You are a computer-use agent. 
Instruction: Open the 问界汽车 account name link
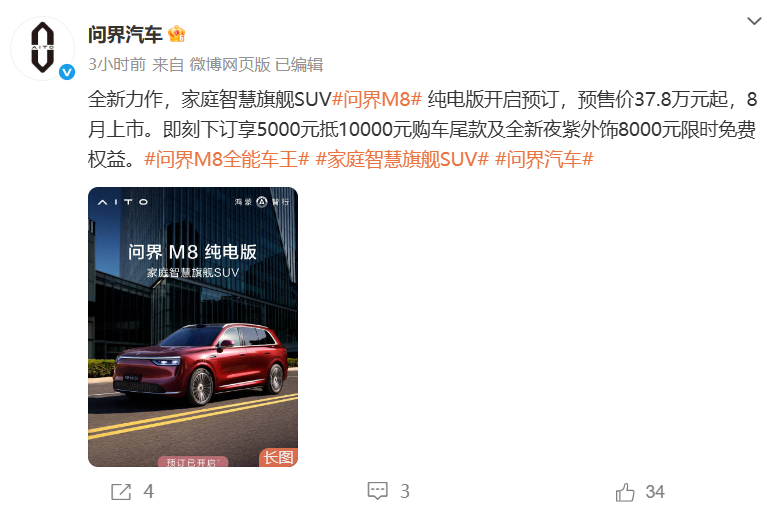[125, 34]
